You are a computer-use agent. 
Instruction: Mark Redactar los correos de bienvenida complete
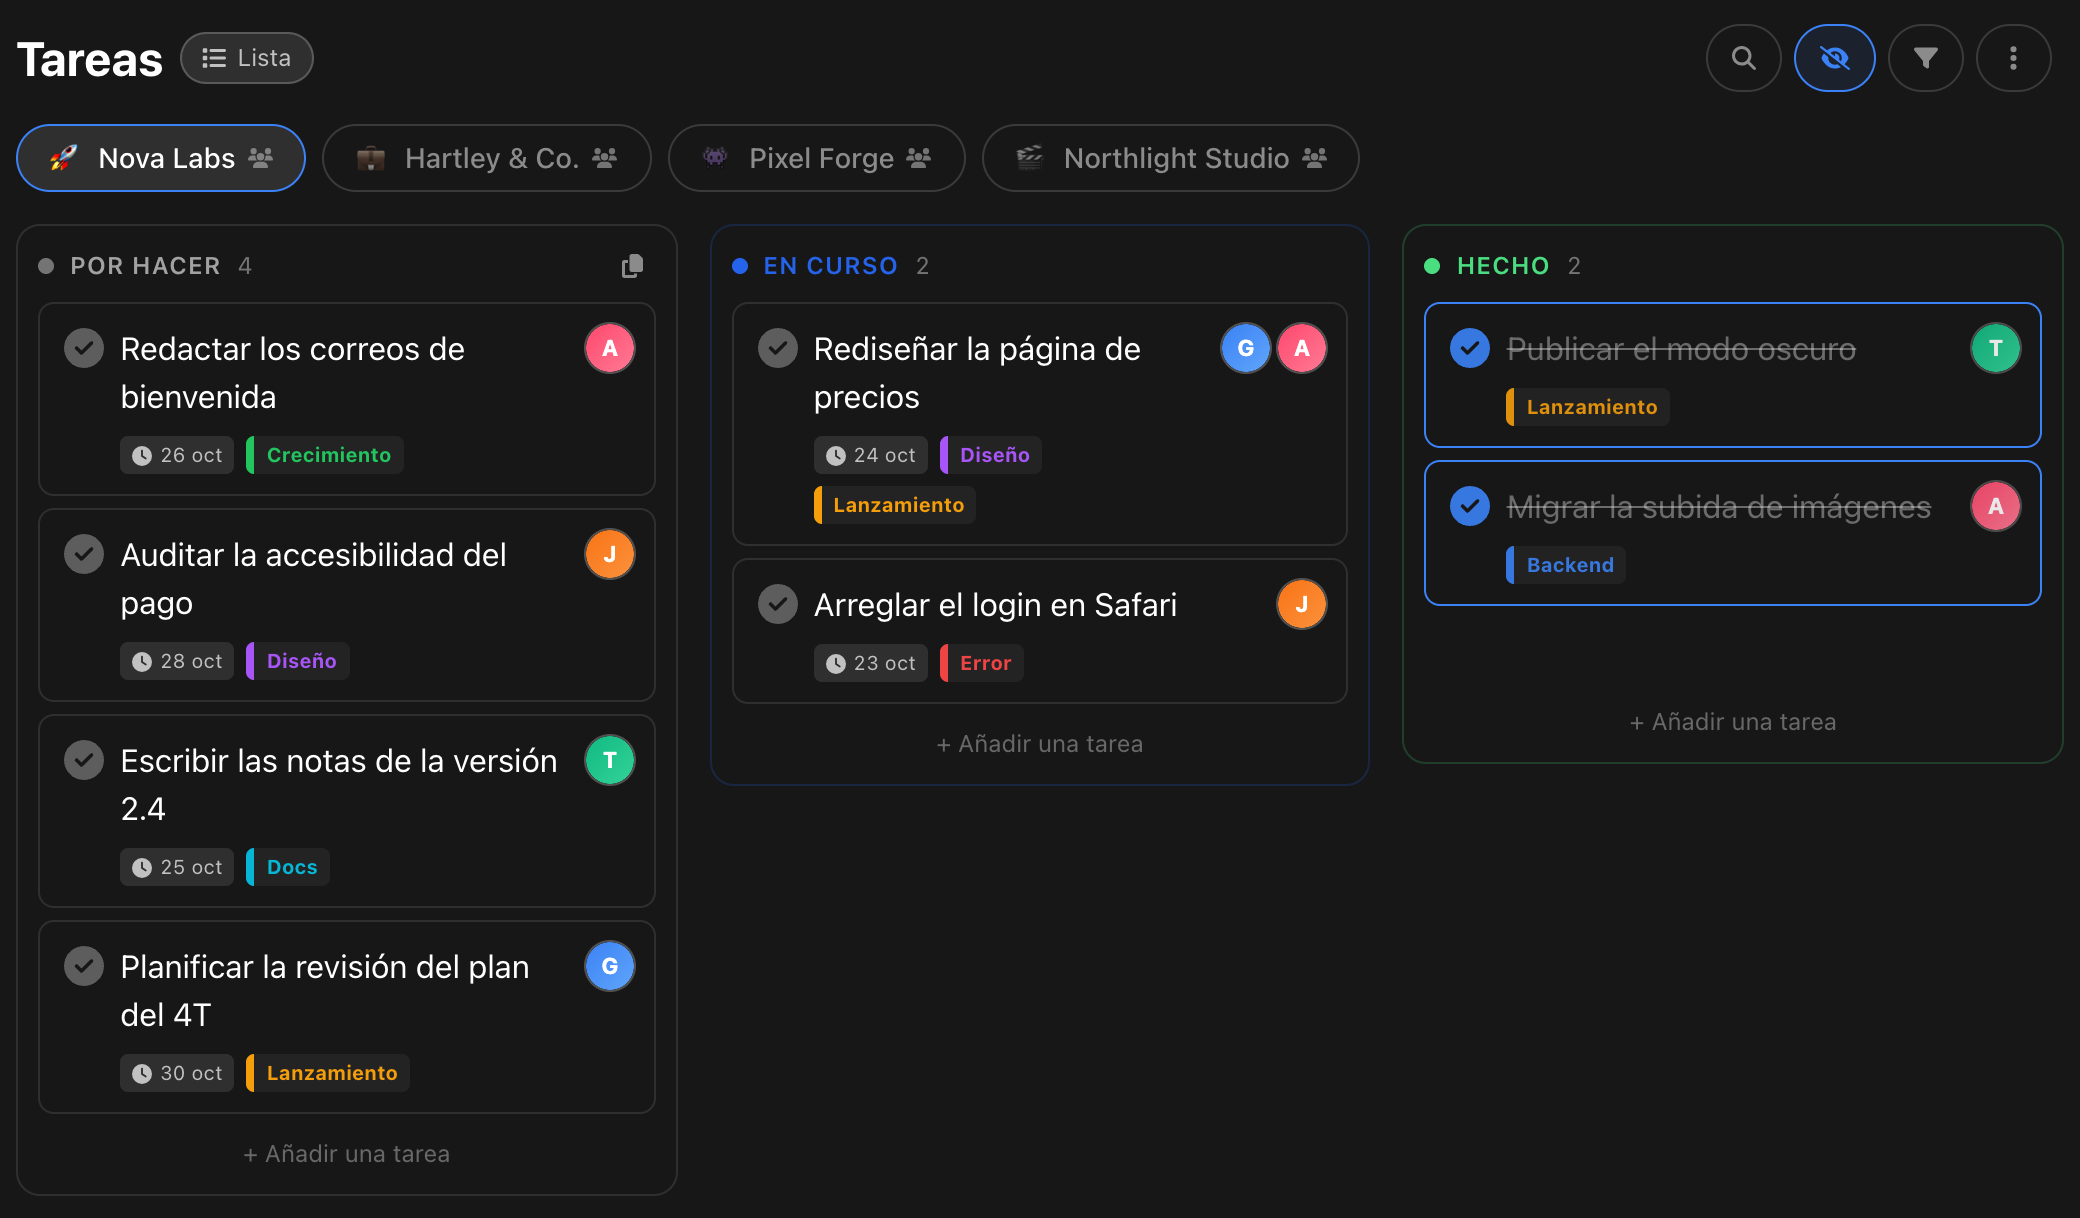84,348
